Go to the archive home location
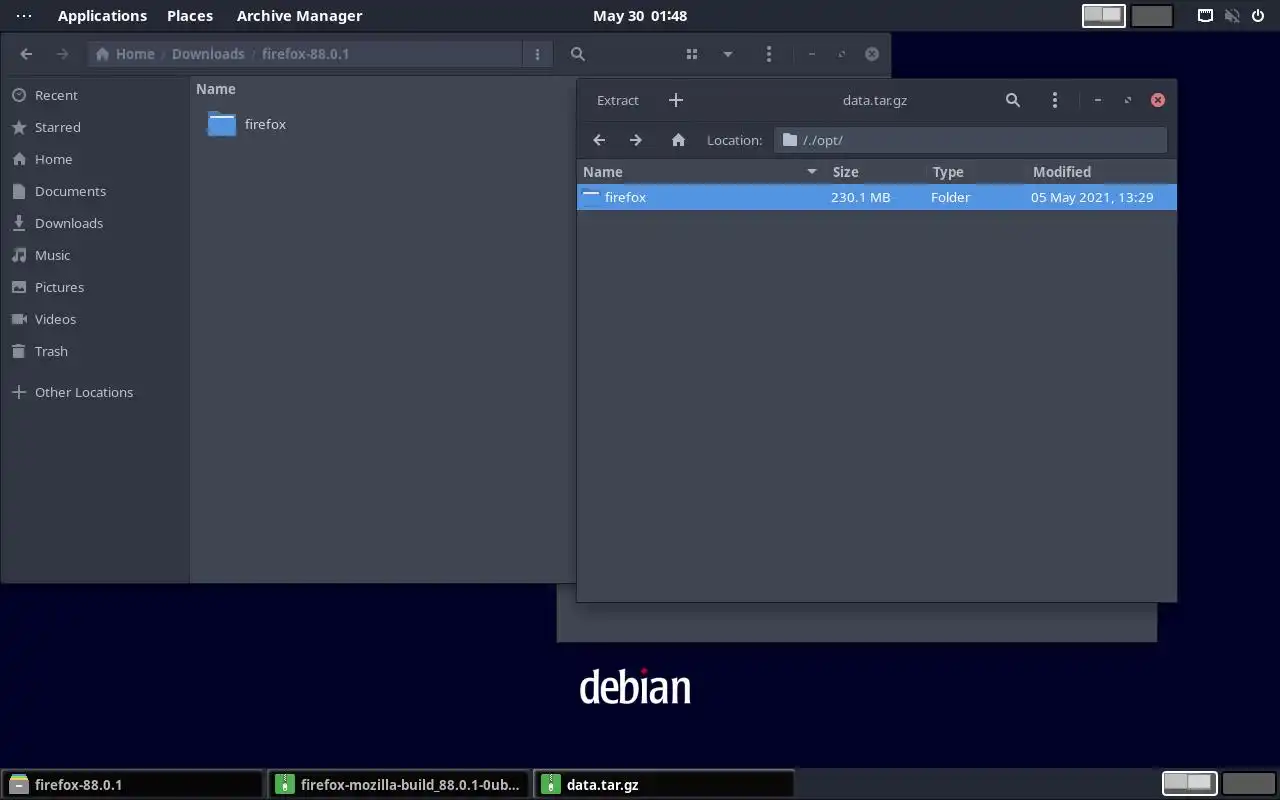Screen dimensions: 1280x800 click(678, 140)
